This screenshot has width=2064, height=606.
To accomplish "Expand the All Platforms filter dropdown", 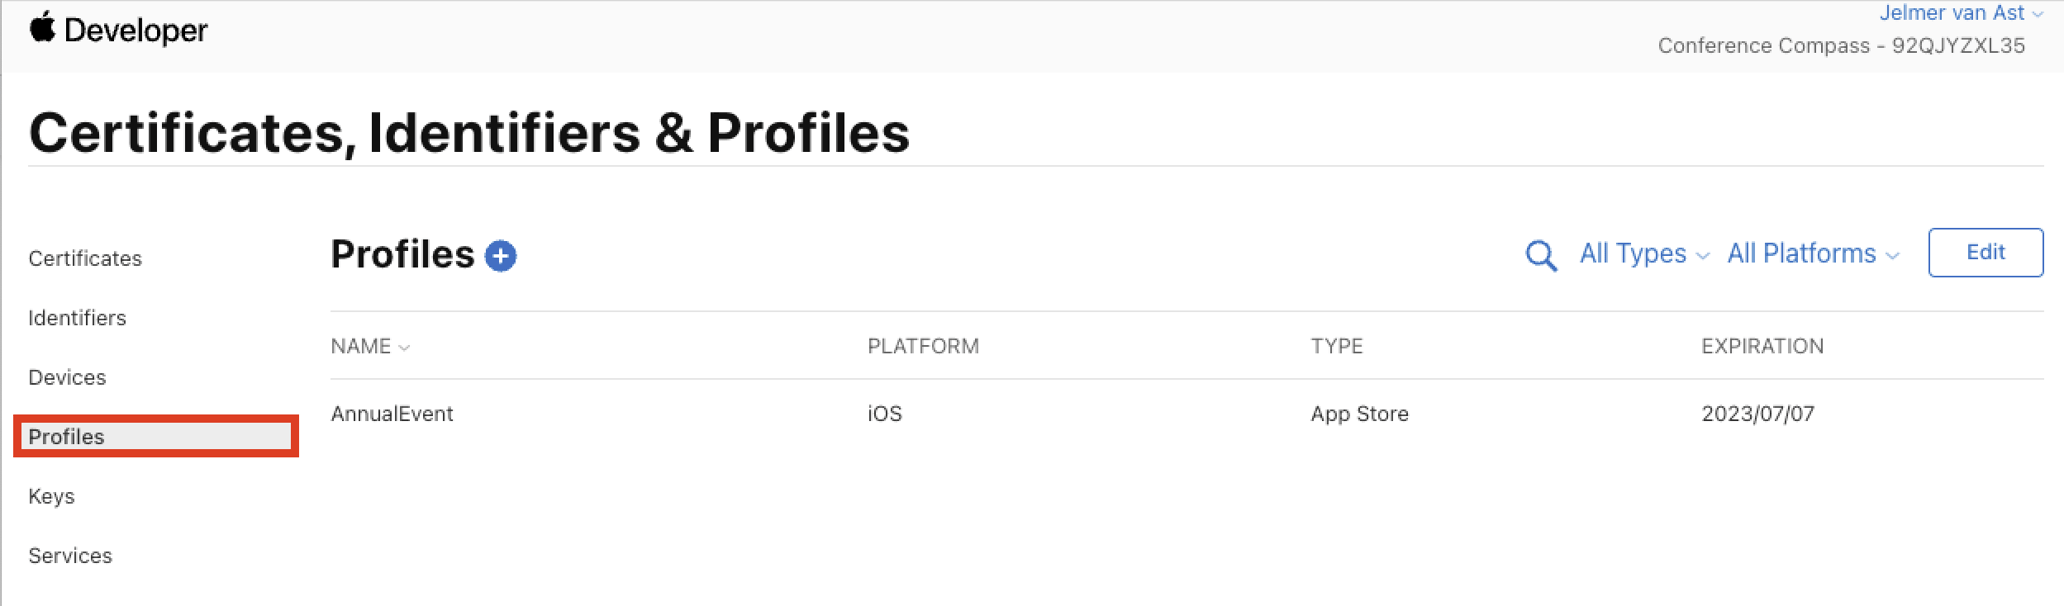I will 1813,254.
